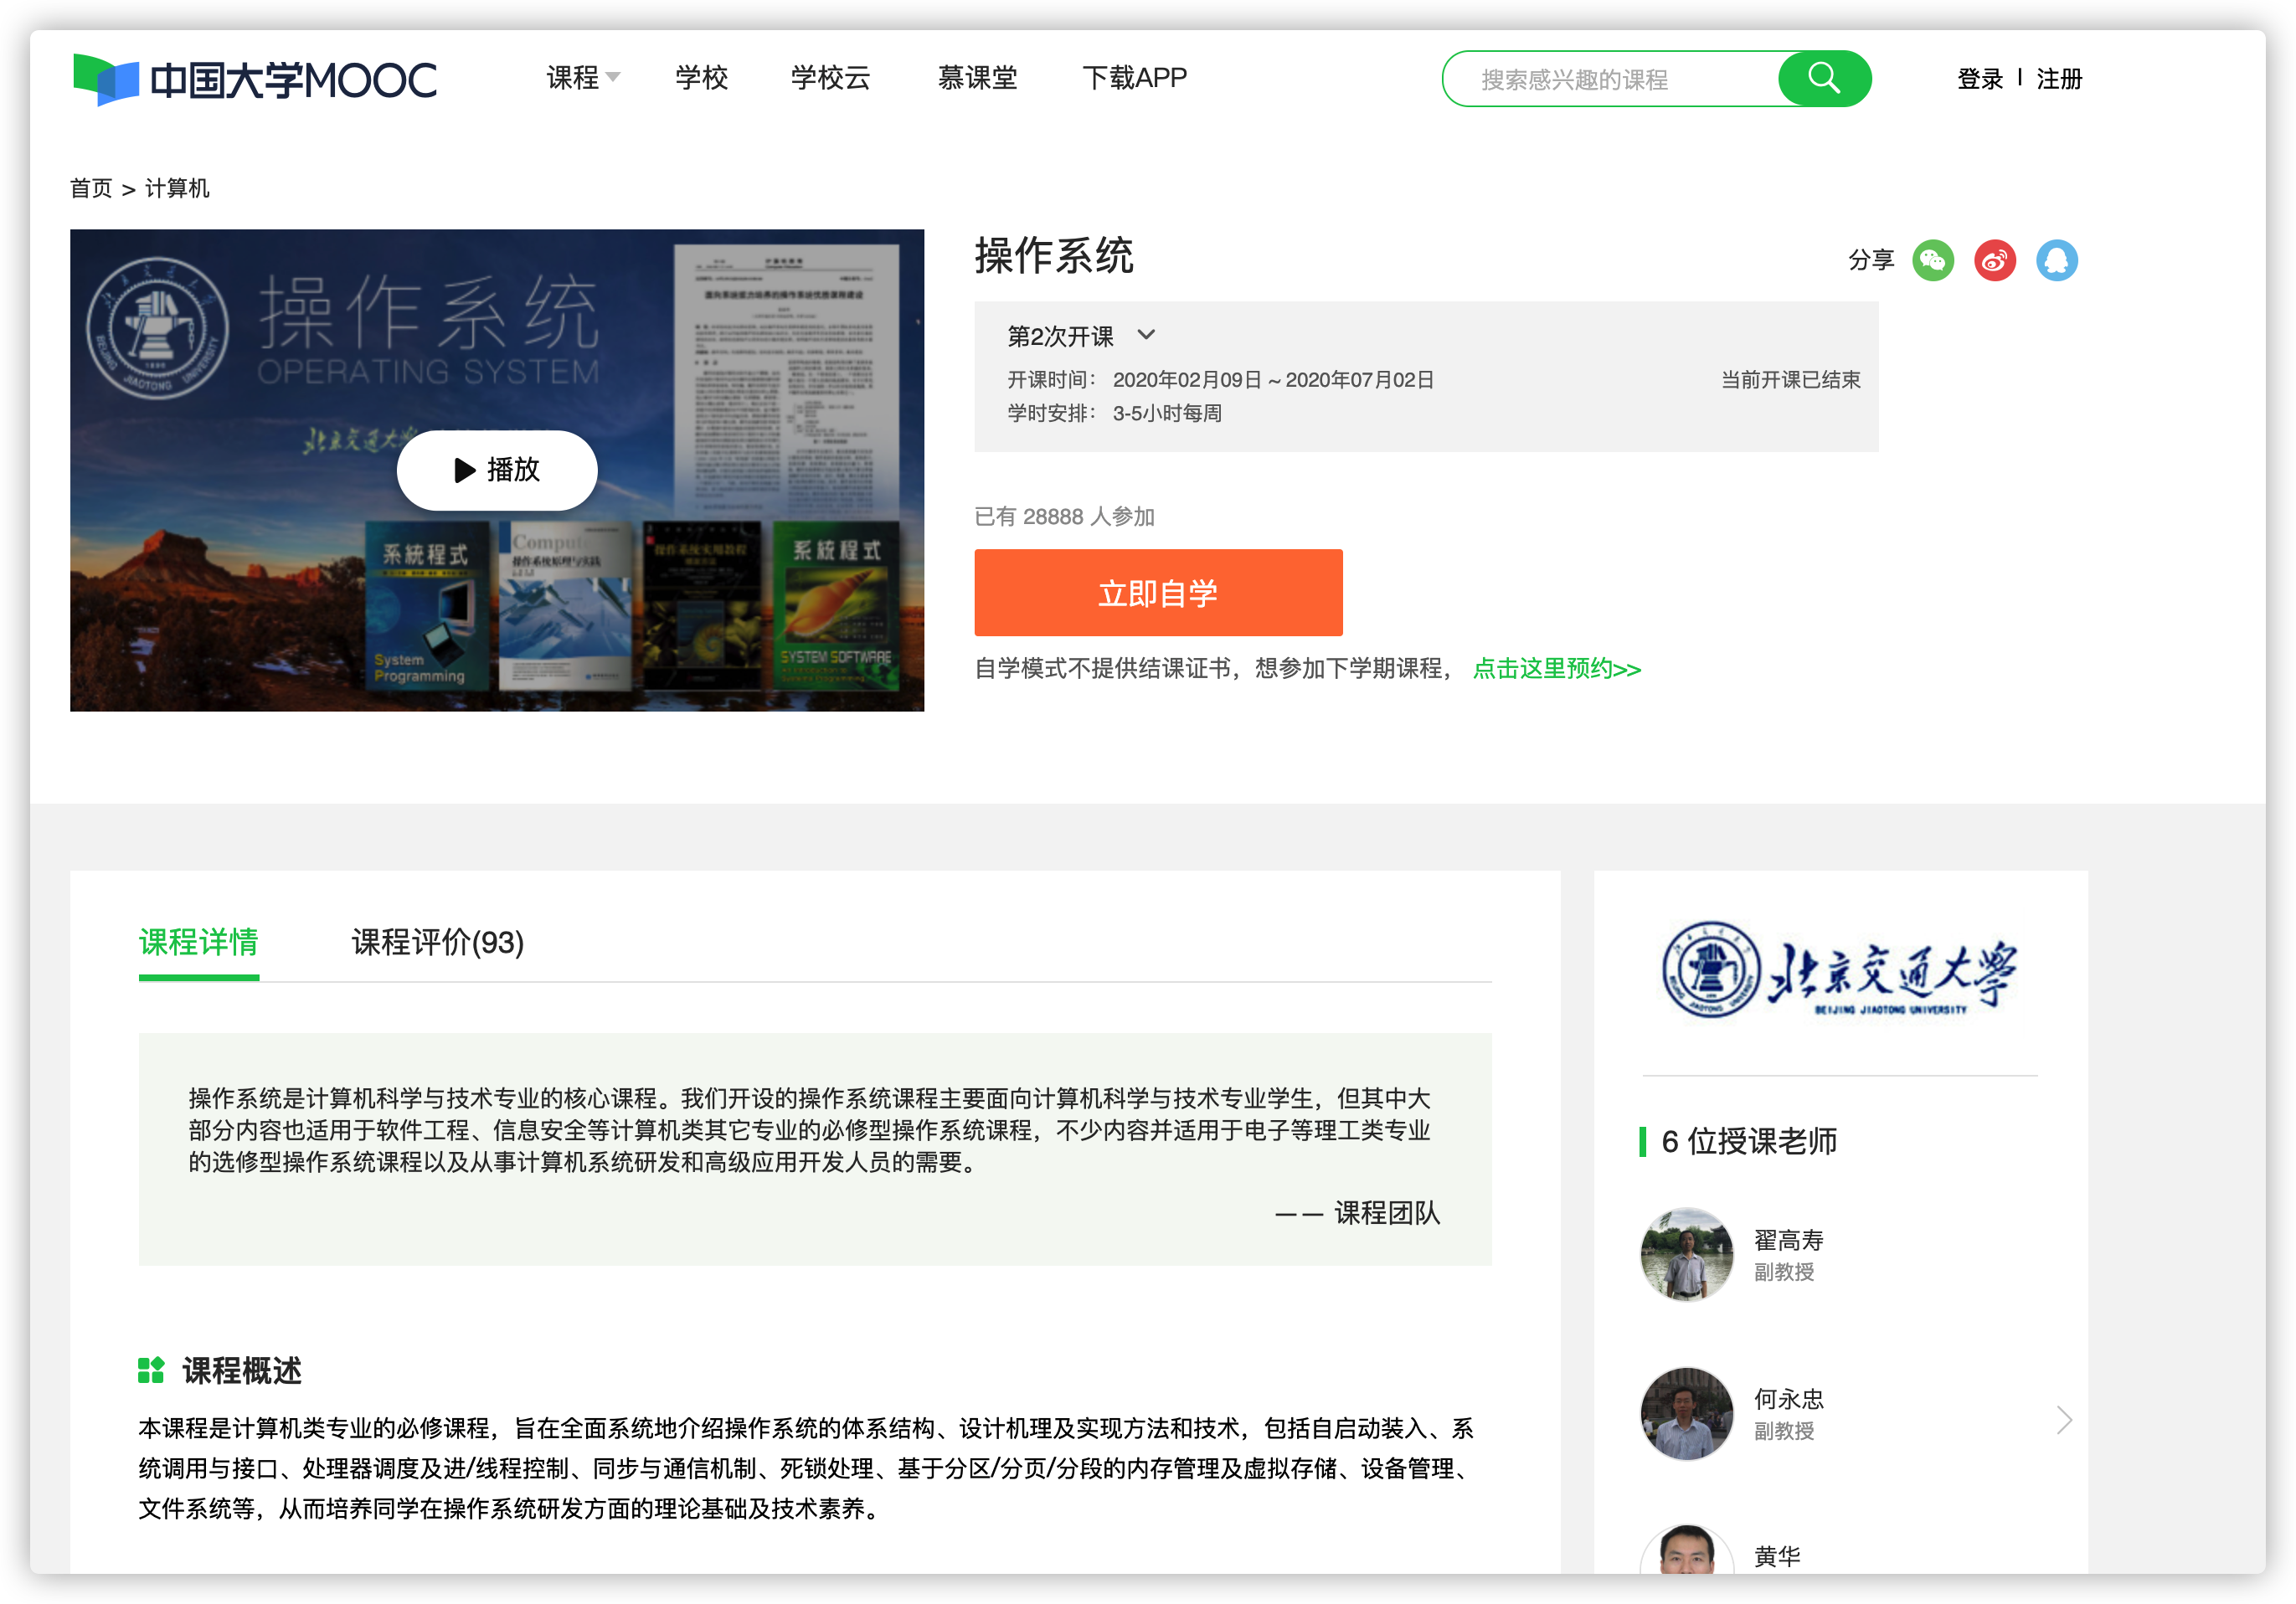Click 翟高寿 teacher avatar photo
The width and height of the screenshot is (2296, 1604).
[x=1686, y=1254]
